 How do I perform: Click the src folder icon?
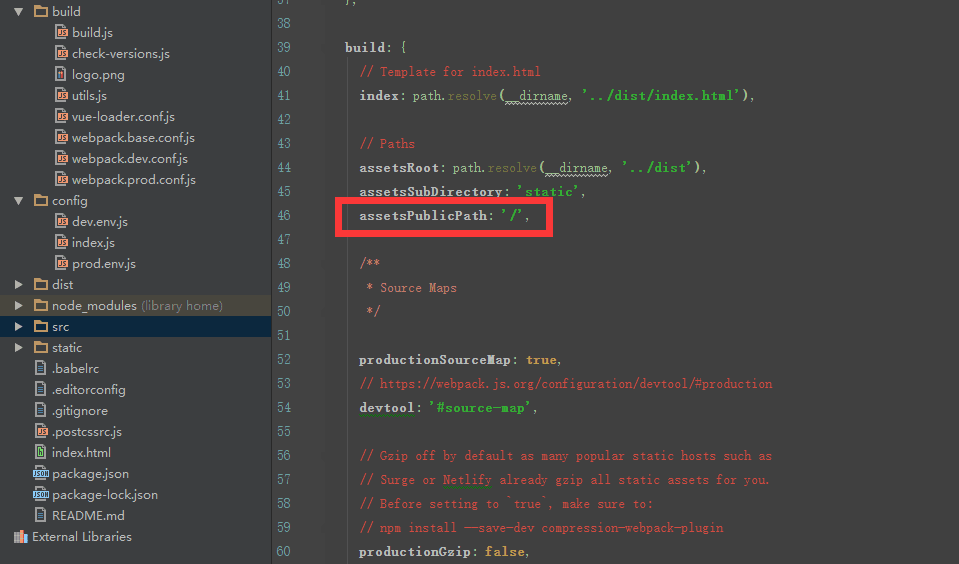(41, 326)
